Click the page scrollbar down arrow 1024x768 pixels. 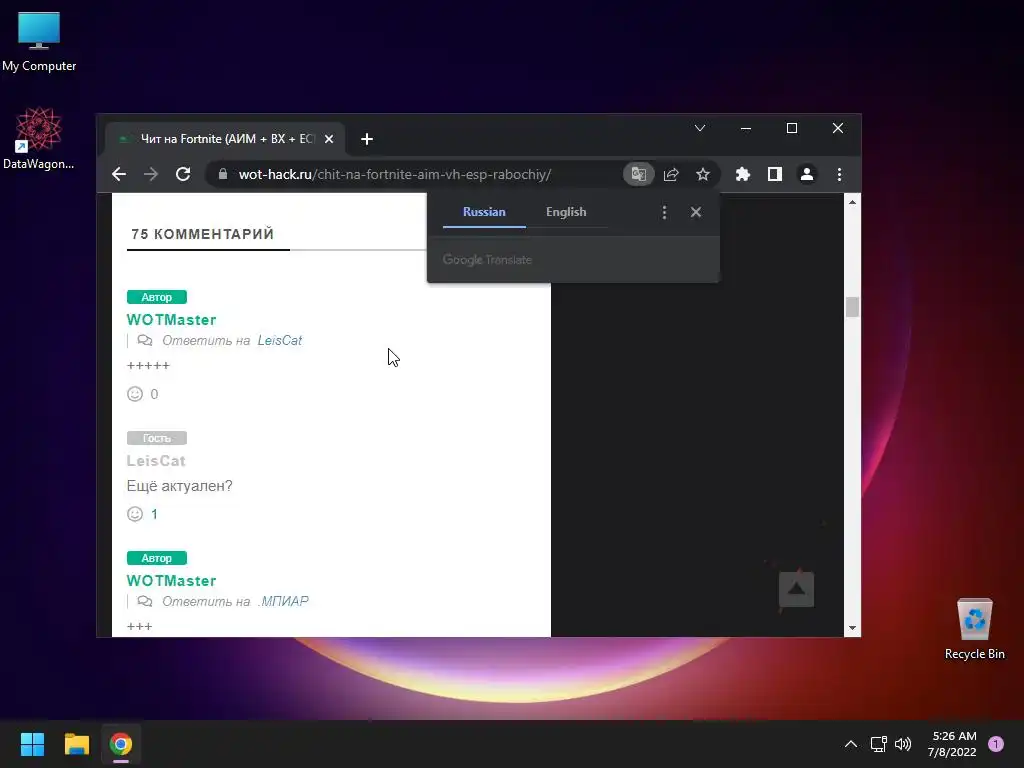pos(852,628)
